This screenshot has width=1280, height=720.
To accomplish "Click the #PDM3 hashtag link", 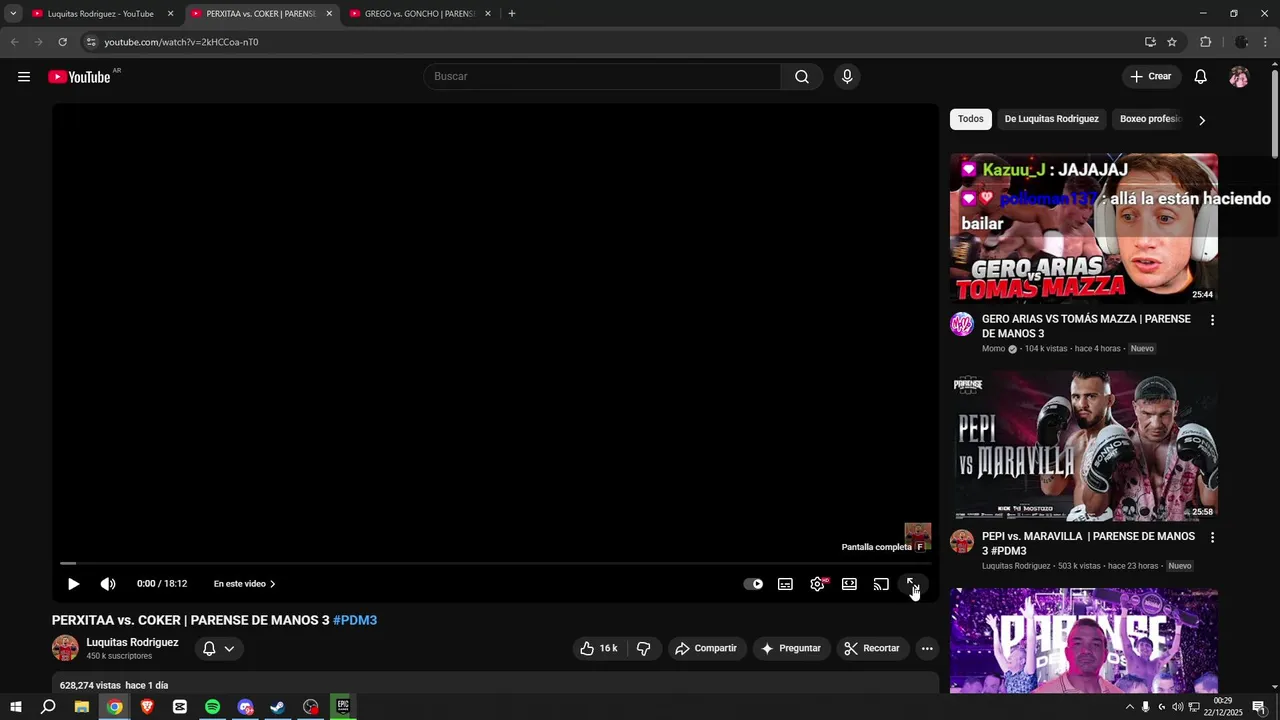I will (x=355, y=620).
